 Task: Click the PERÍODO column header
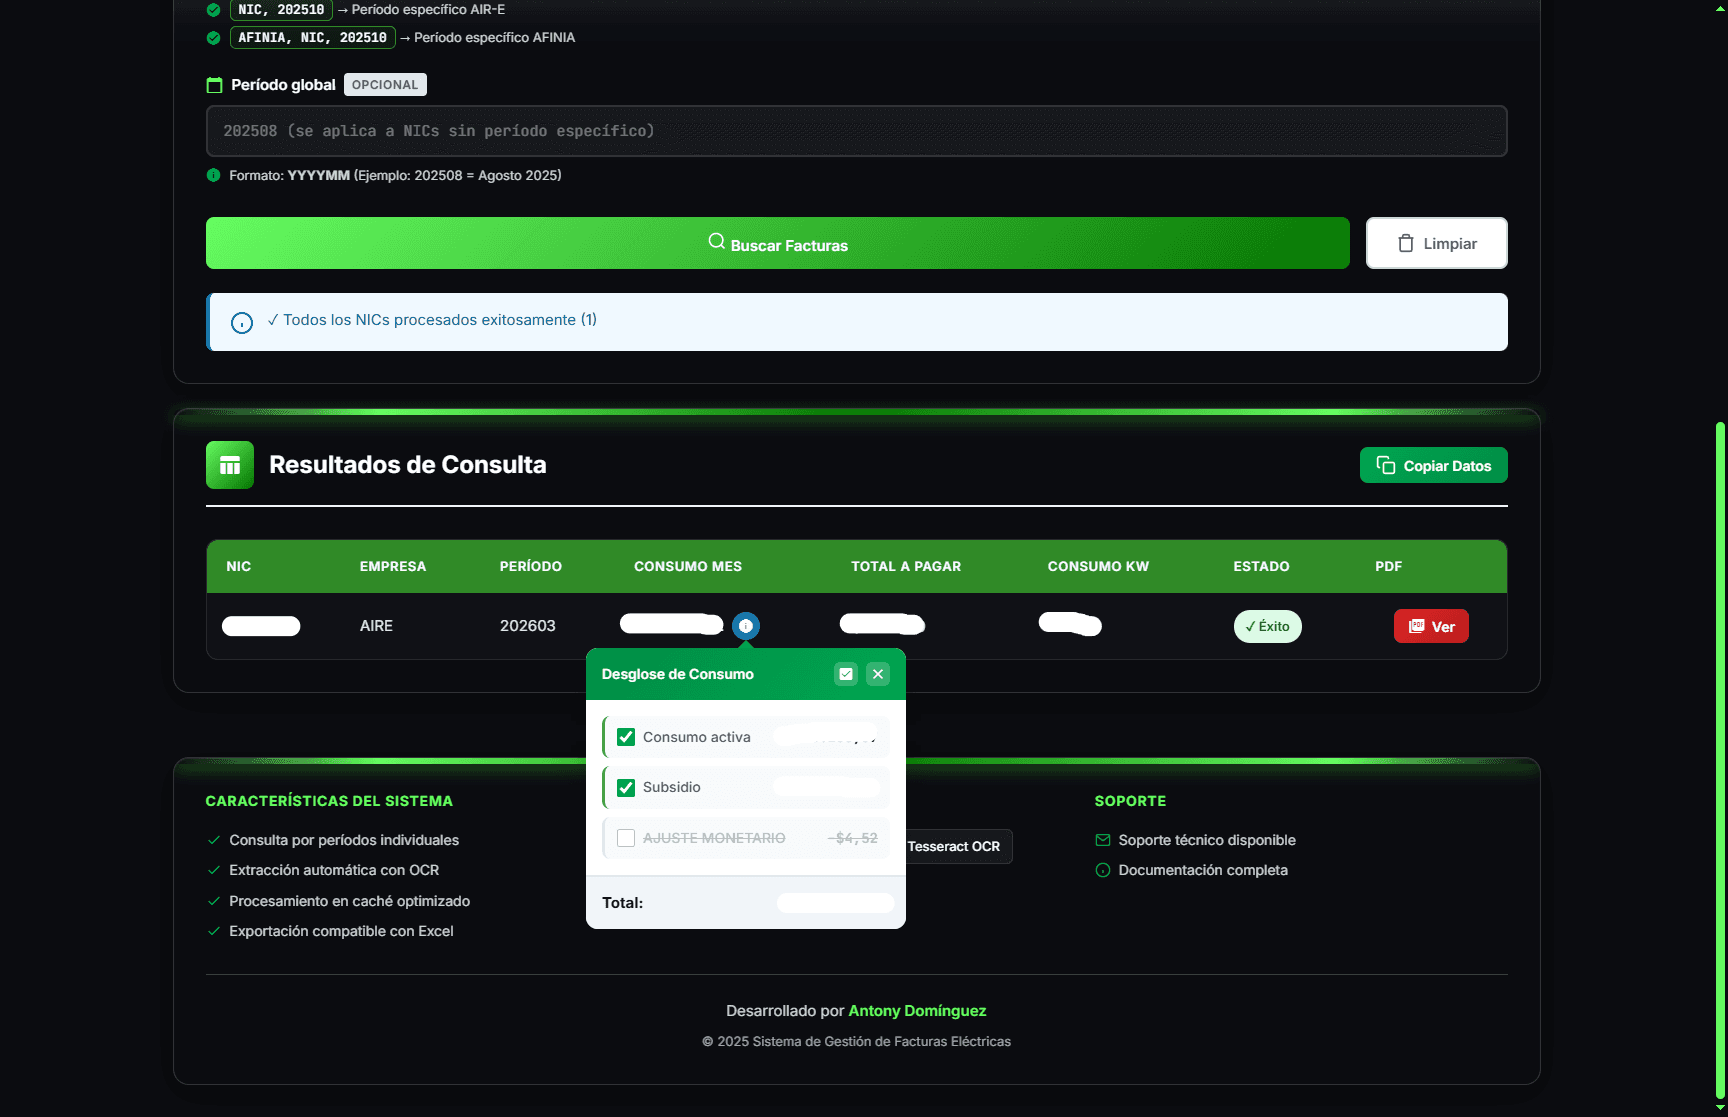[531, 566]
